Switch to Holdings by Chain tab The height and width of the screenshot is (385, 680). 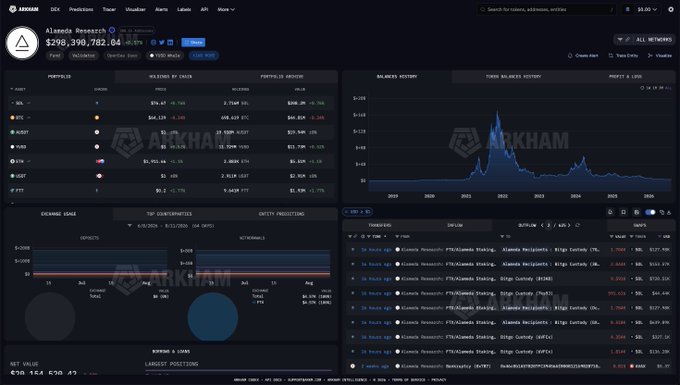coord(170,76)
